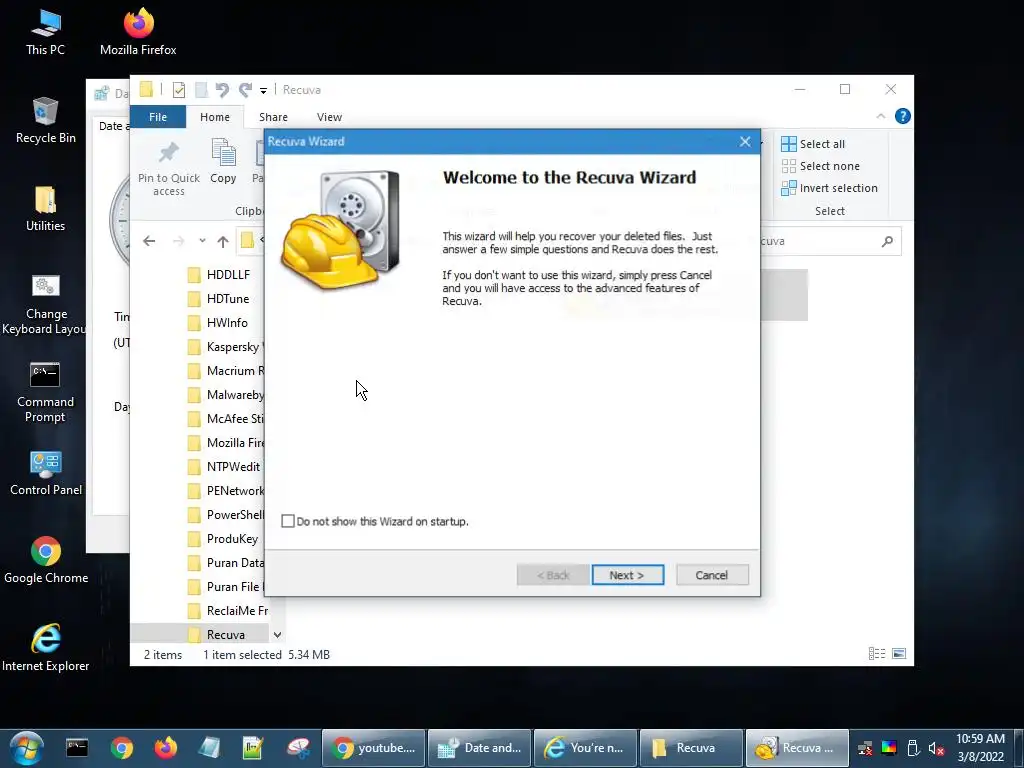The height and width of the screenshot is (768, 1024).
Task: Open pinned Firefox icon on taskbar
Action: click(x=165, y=748)
